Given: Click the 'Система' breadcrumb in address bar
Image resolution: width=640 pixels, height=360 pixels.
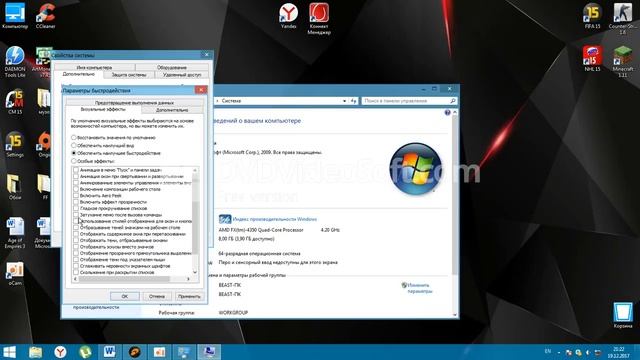Looking at the screenshot, I should point(231,101).
